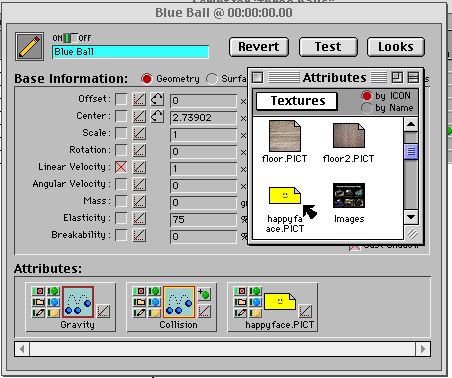Click happyface.PICT's pencil mini icon
This screenshot has width=452, height=378.
coord(240,313)
